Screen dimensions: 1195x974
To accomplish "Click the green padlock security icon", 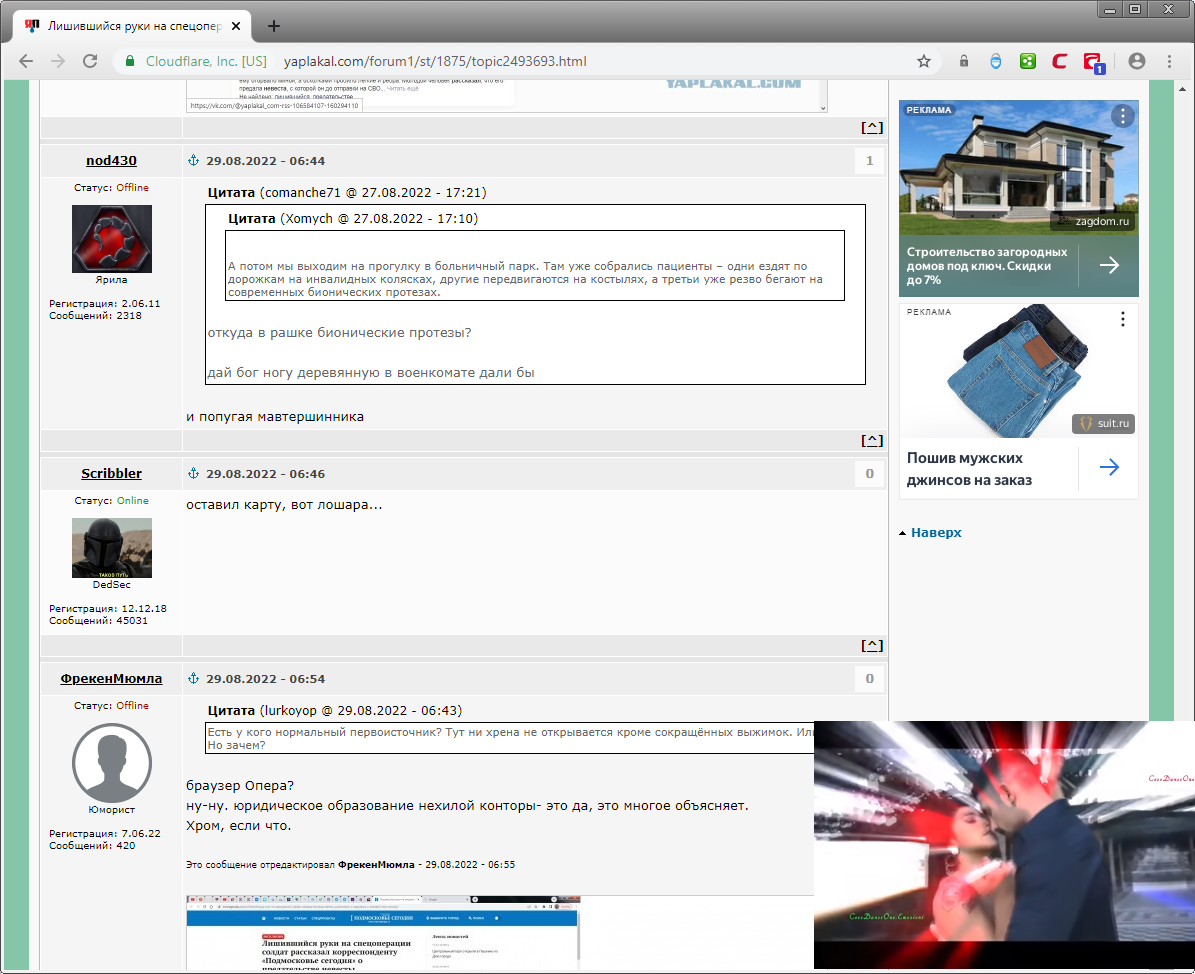I will tap(130, 61).
